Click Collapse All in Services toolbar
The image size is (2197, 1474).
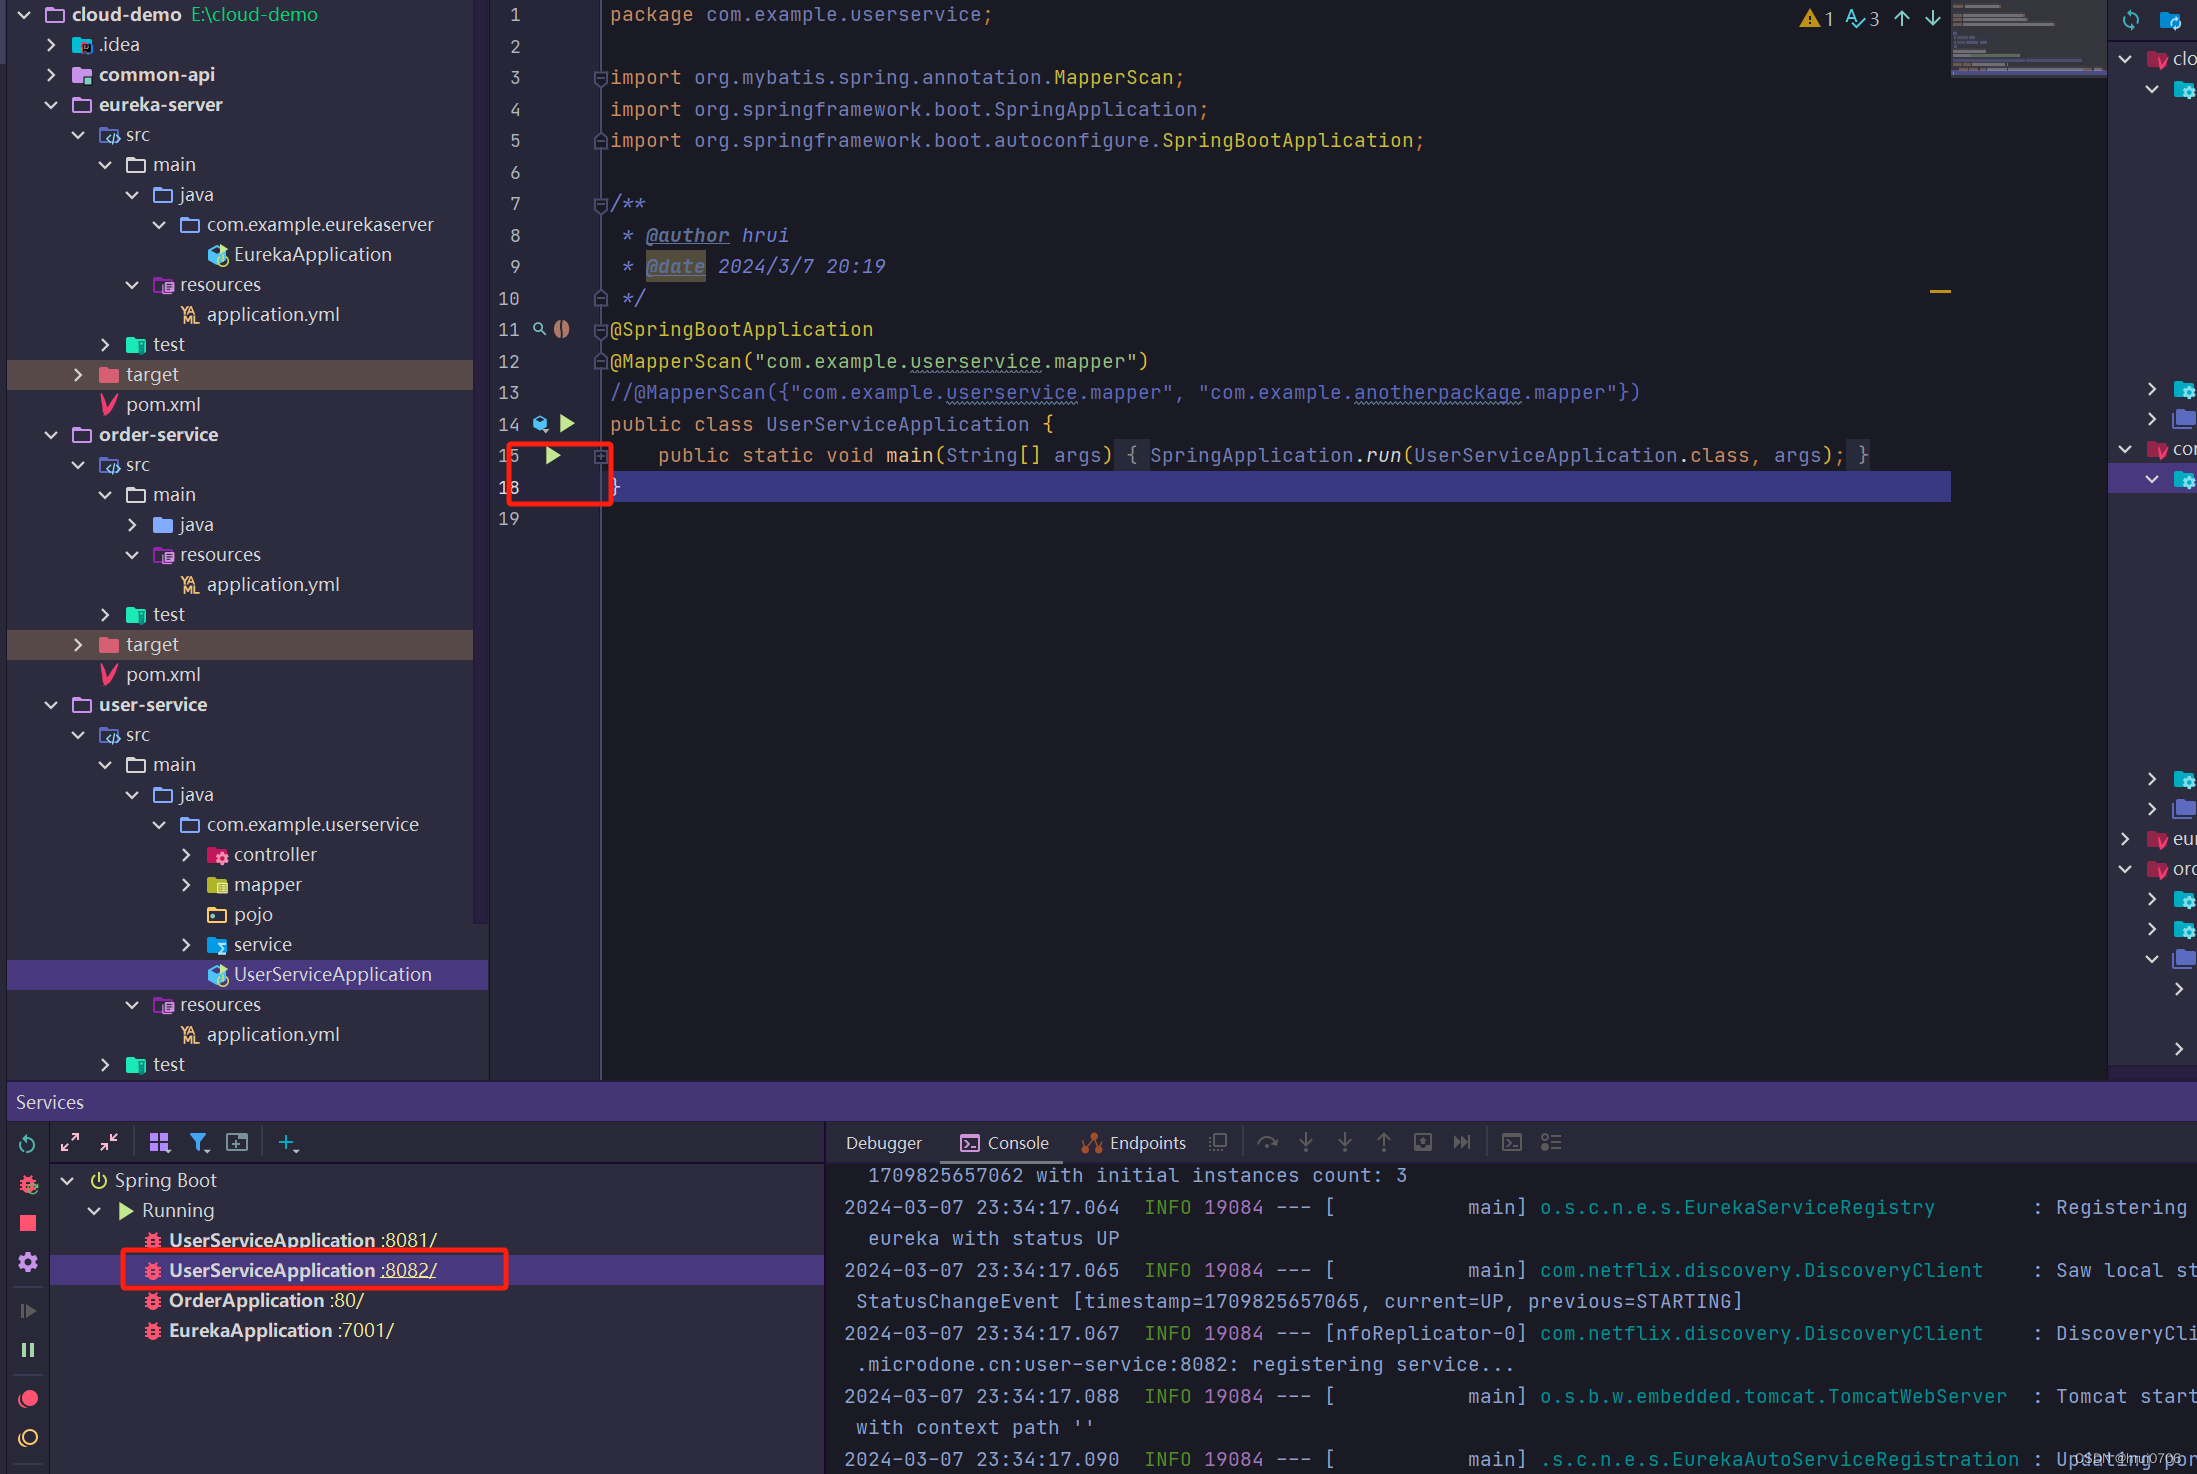(109, 1142)
